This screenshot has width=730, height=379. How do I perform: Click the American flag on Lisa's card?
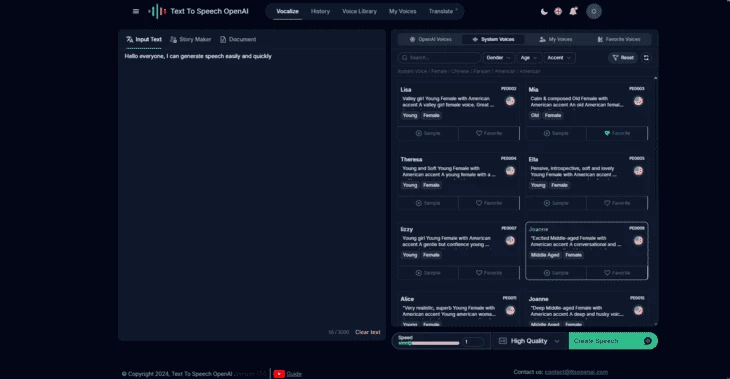(510, 101)
